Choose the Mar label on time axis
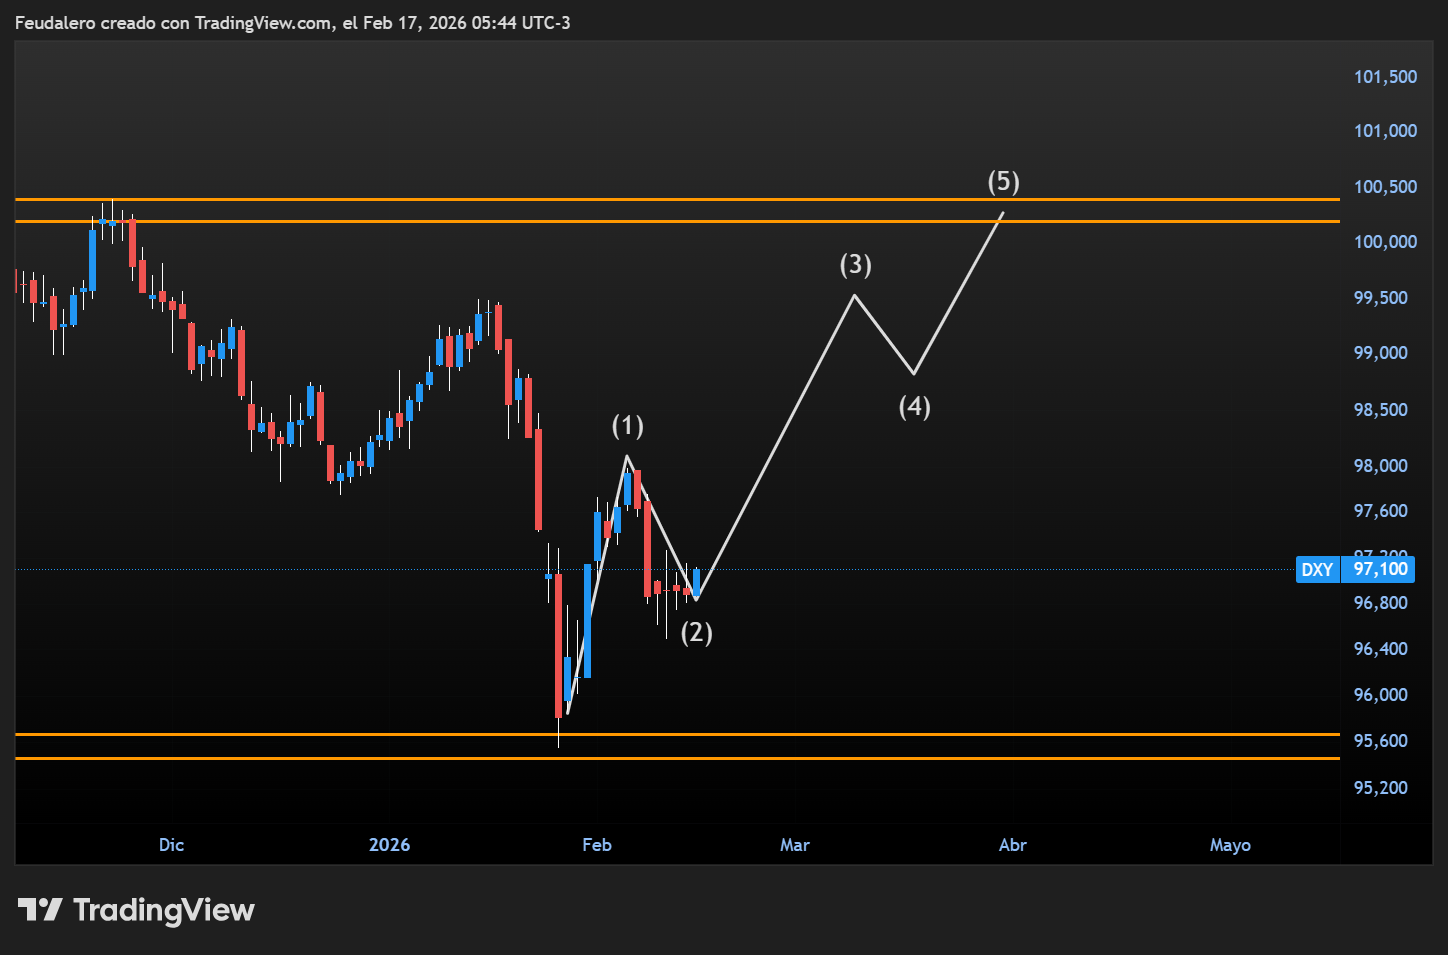The image size is (1448, 955). pos(795,845)
